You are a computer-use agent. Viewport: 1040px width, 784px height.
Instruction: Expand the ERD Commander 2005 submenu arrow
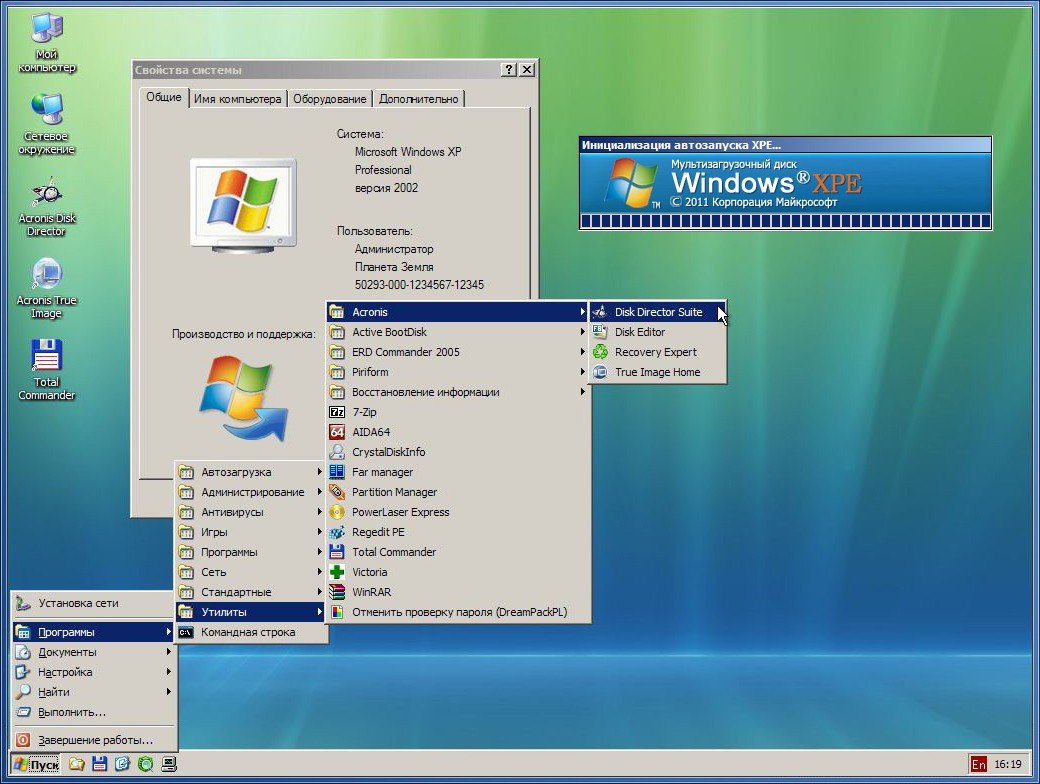click(582, 352)
